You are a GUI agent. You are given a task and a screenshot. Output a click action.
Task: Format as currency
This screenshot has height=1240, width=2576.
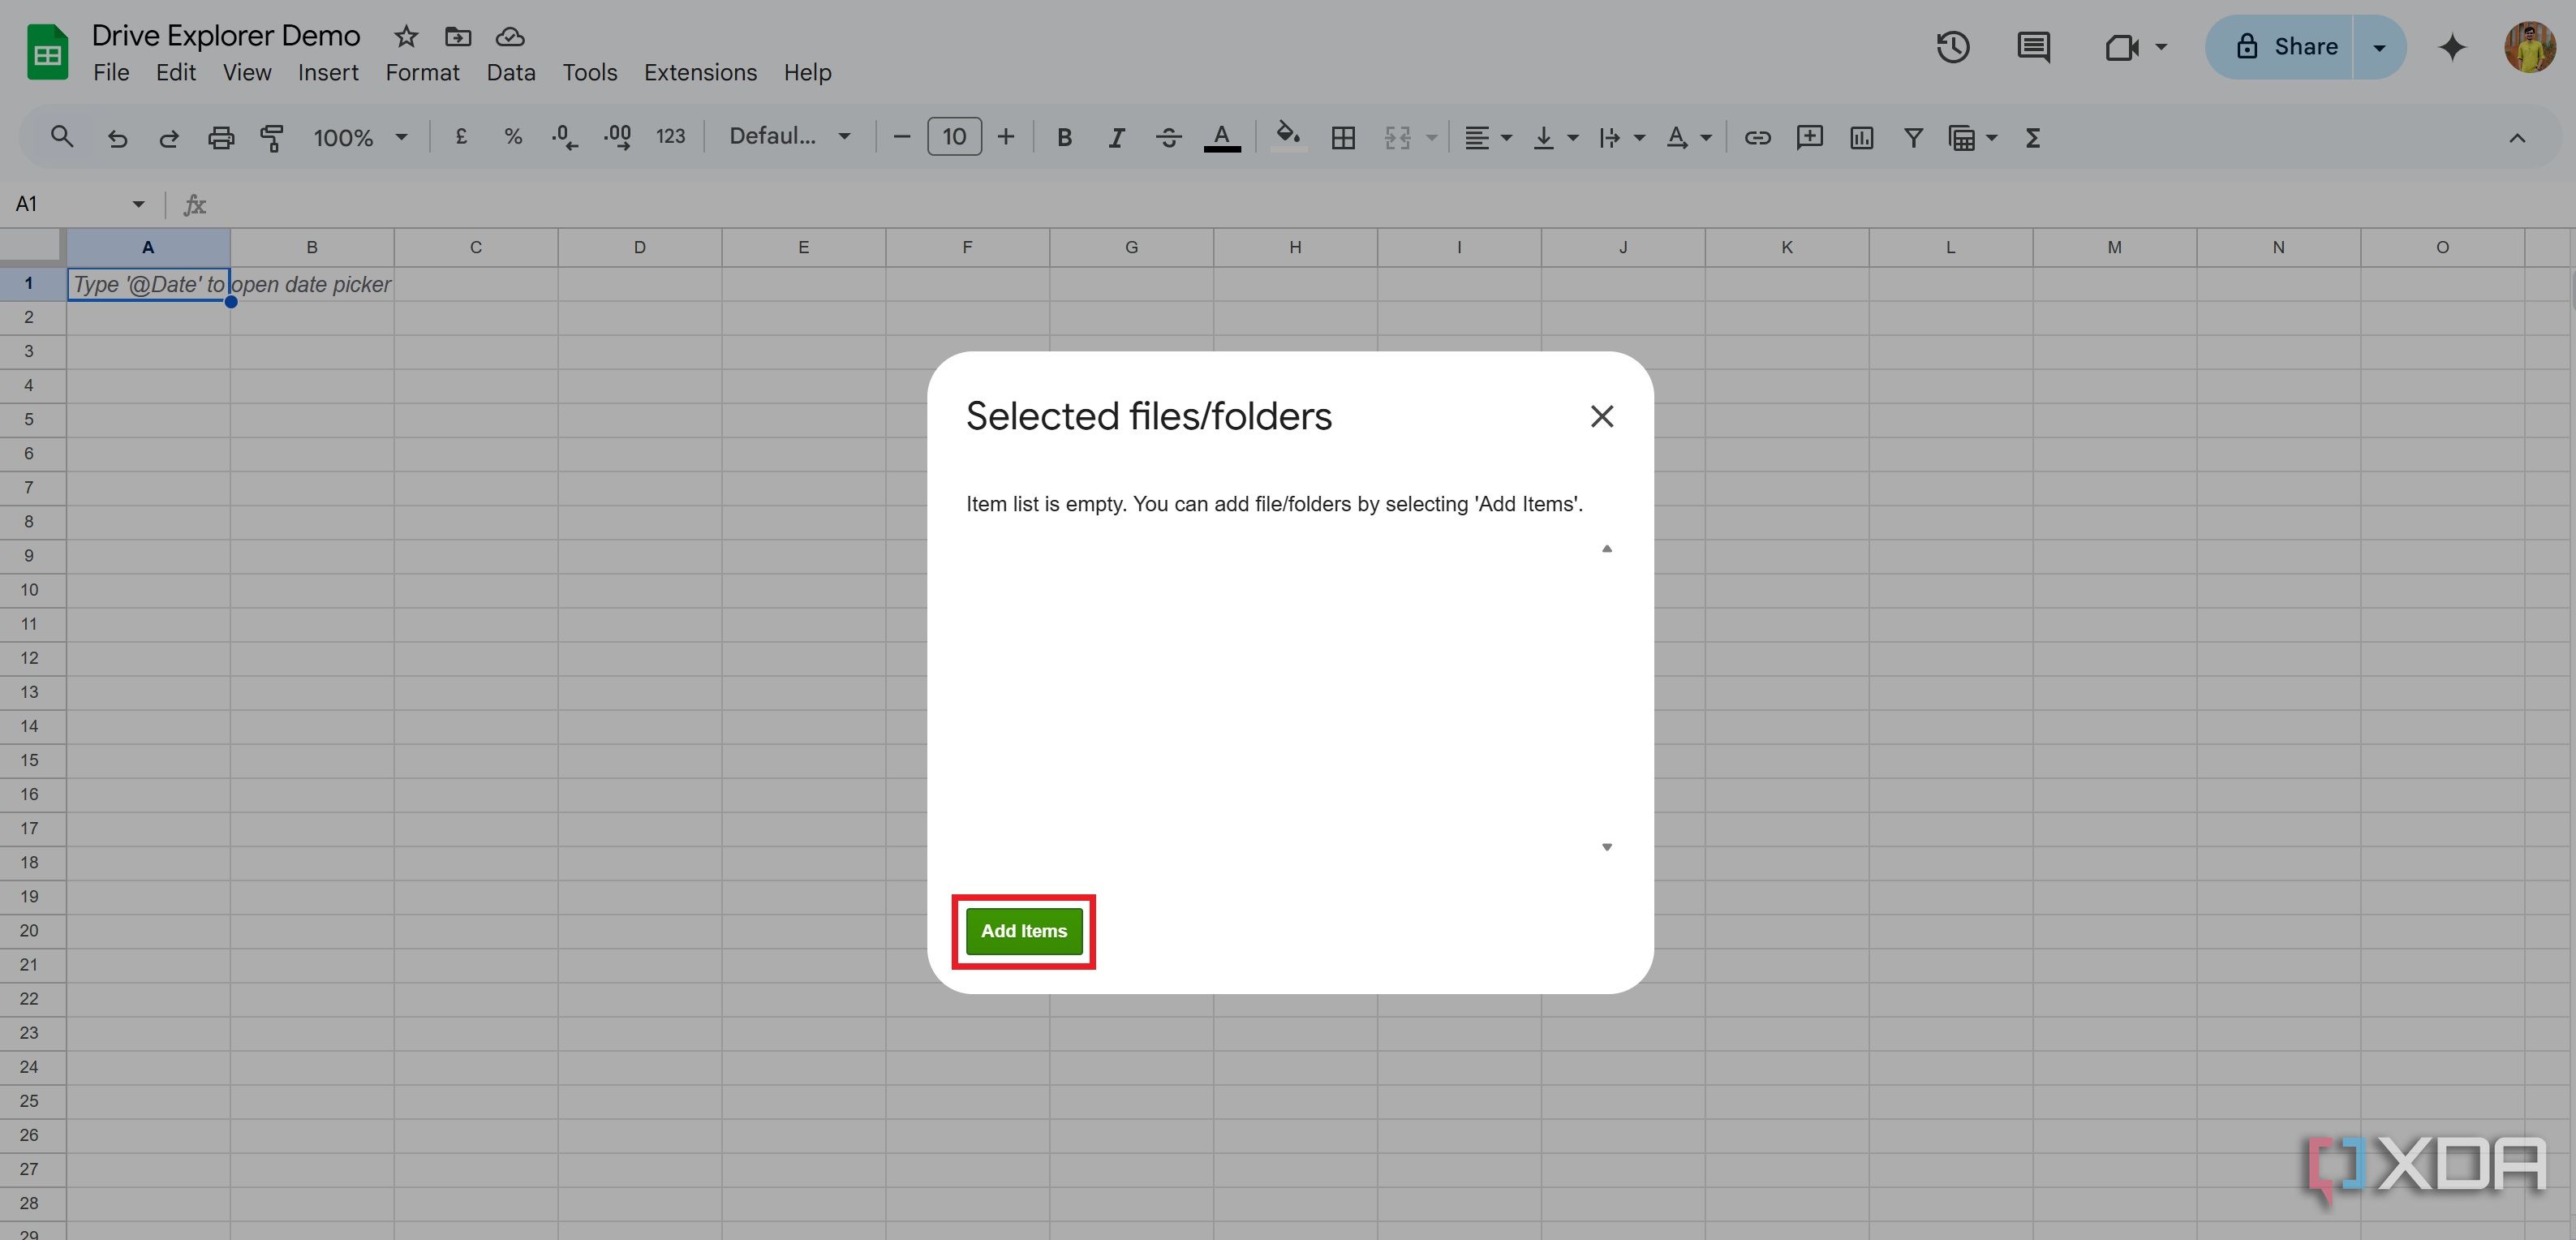point(461,137)
